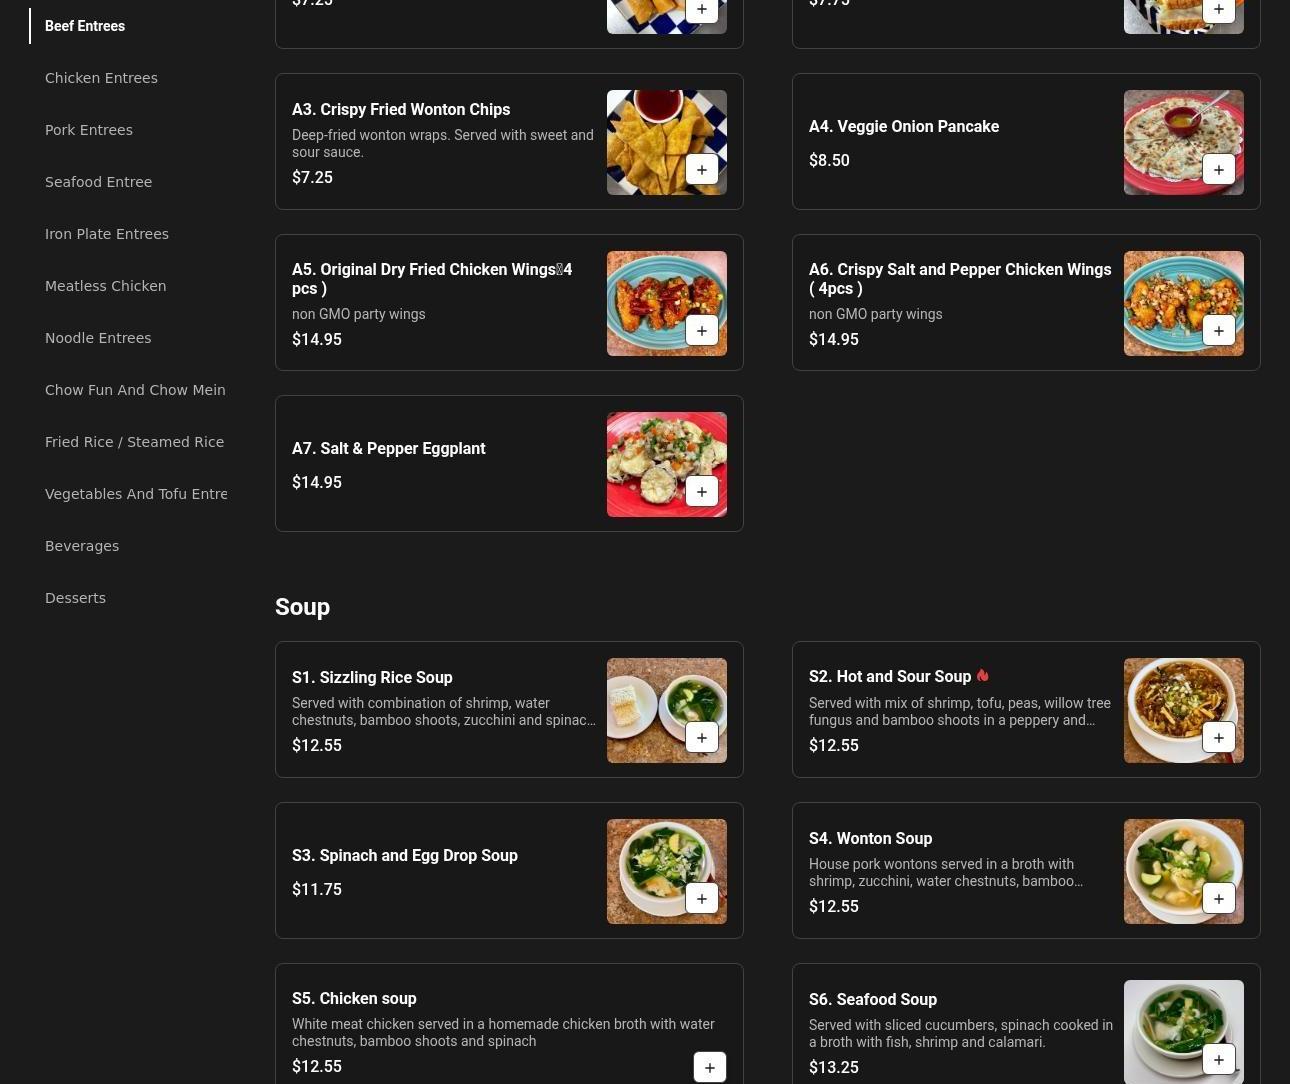Screen dimensions: 1290x1084
Task: Open the S5. Chicken soup title
Action: (x=354, y=999)
